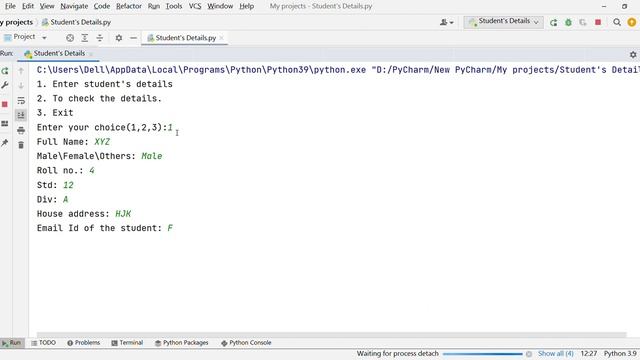Open the Python Packages tool window
Image resolution: width=640 pixels, height=360 pixels.
click(182, 343)
